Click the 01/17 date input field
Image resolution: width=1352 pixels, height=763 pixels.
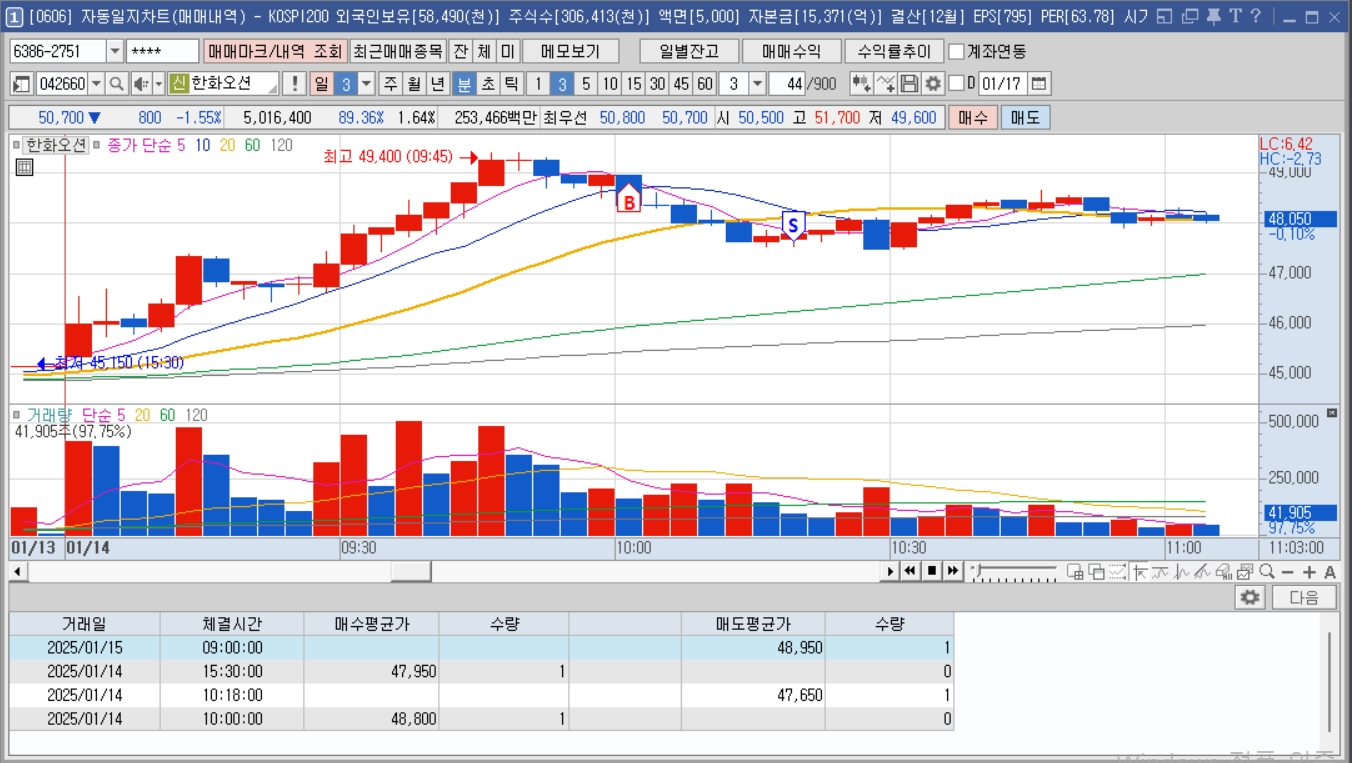(1001, 84)
